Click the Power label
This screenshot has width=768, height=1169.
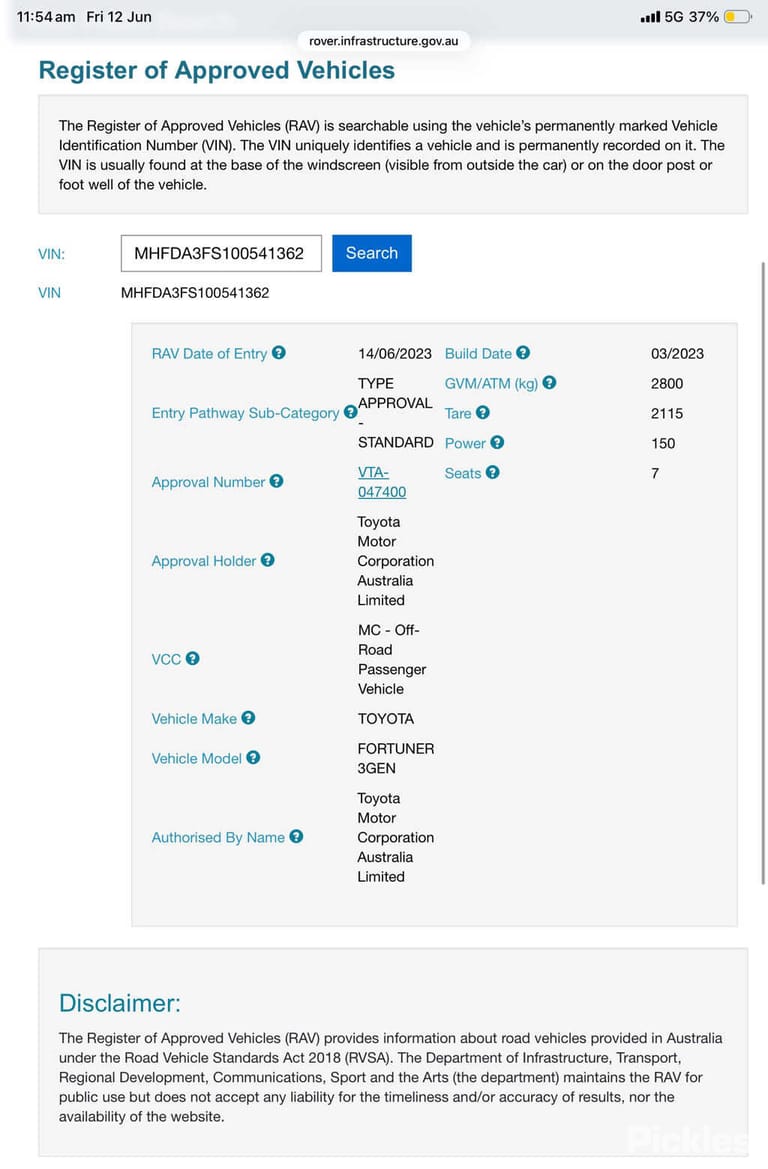465,443
